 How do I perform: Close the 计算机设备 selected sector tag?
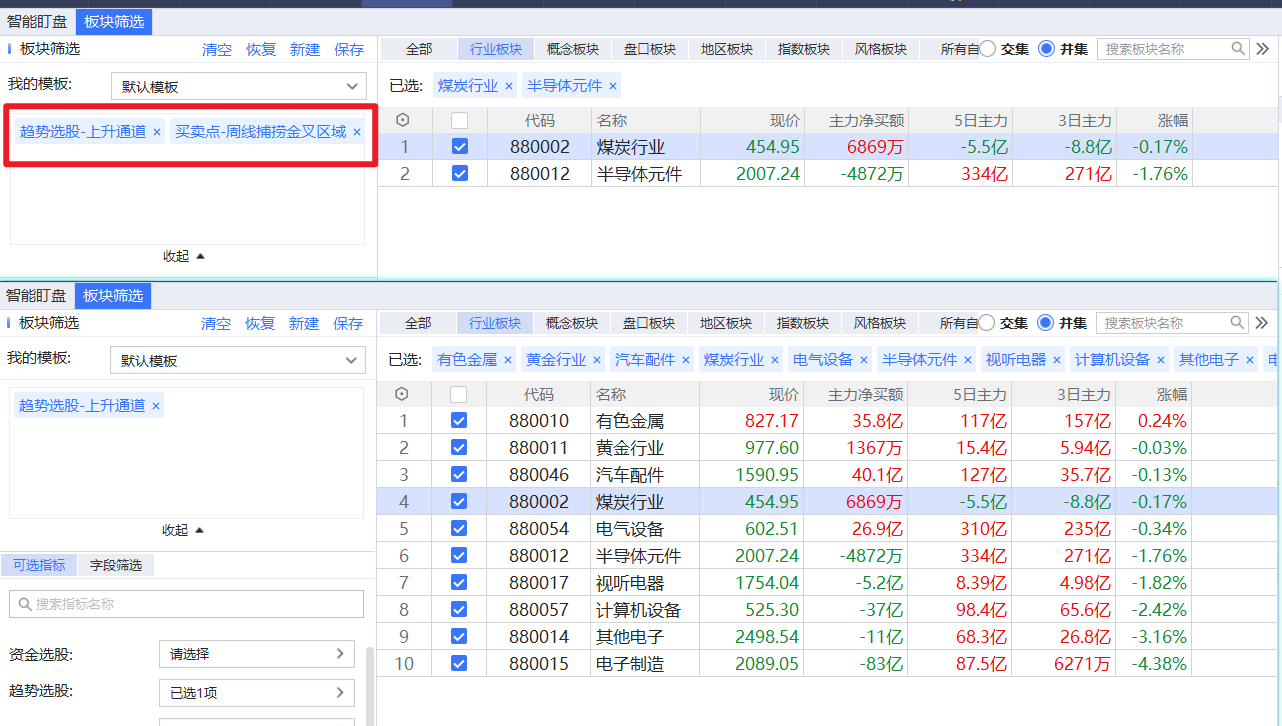[1160, 360]
